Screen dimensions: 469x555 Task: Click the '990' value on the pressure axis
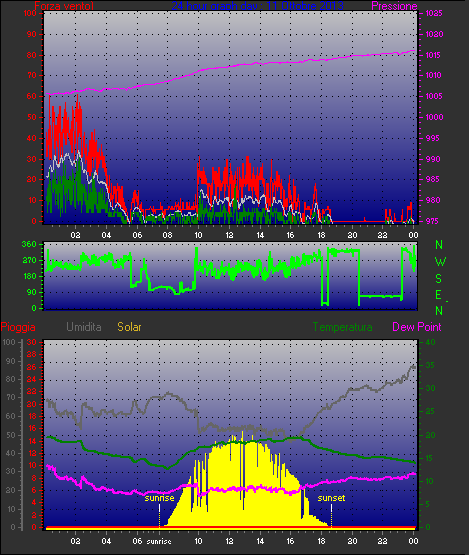(x=433, y=159)
